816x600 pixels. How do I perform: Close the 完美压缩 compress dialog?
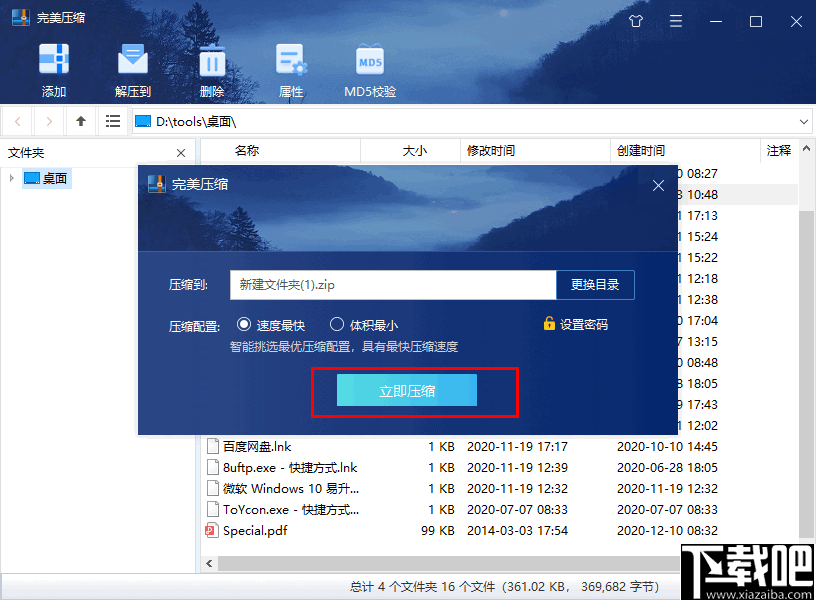coord(658,185)
